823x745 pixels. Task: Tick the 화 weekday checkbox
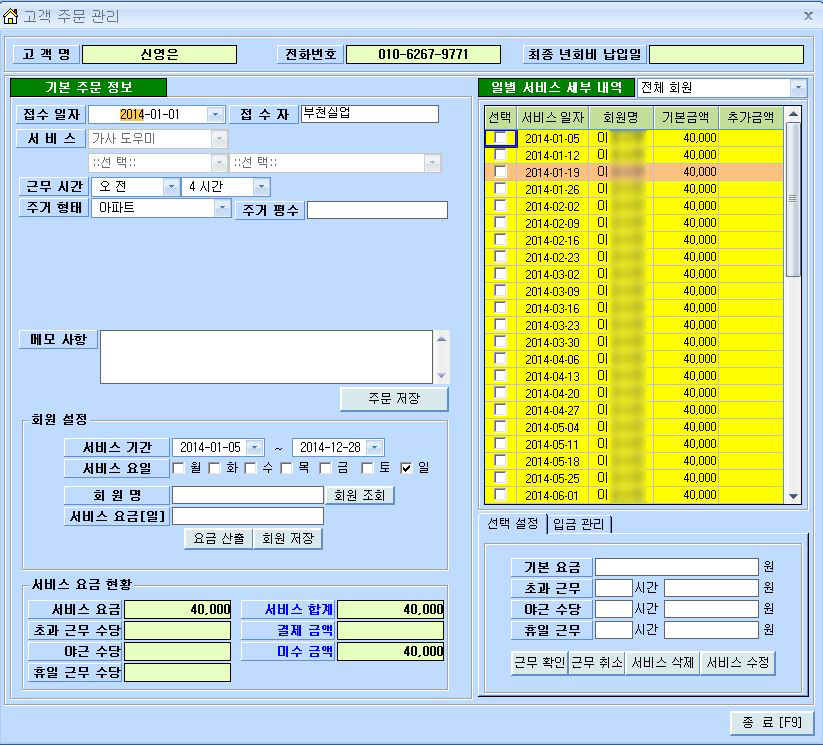coord(214,468)
